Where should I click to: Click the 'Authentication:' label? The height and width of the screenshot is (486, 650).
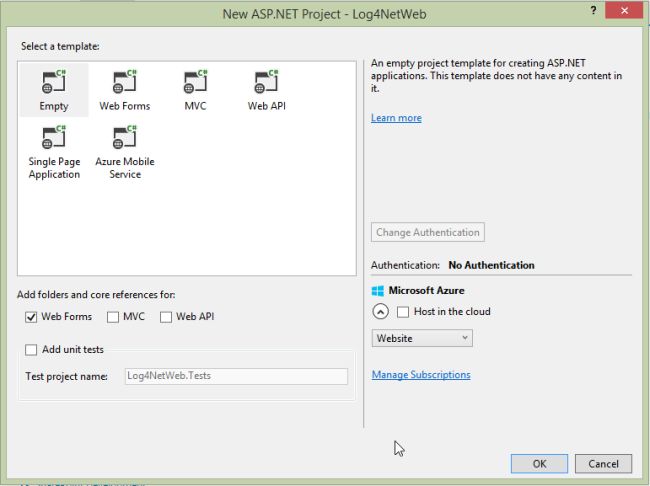click(x=405, y=265)
